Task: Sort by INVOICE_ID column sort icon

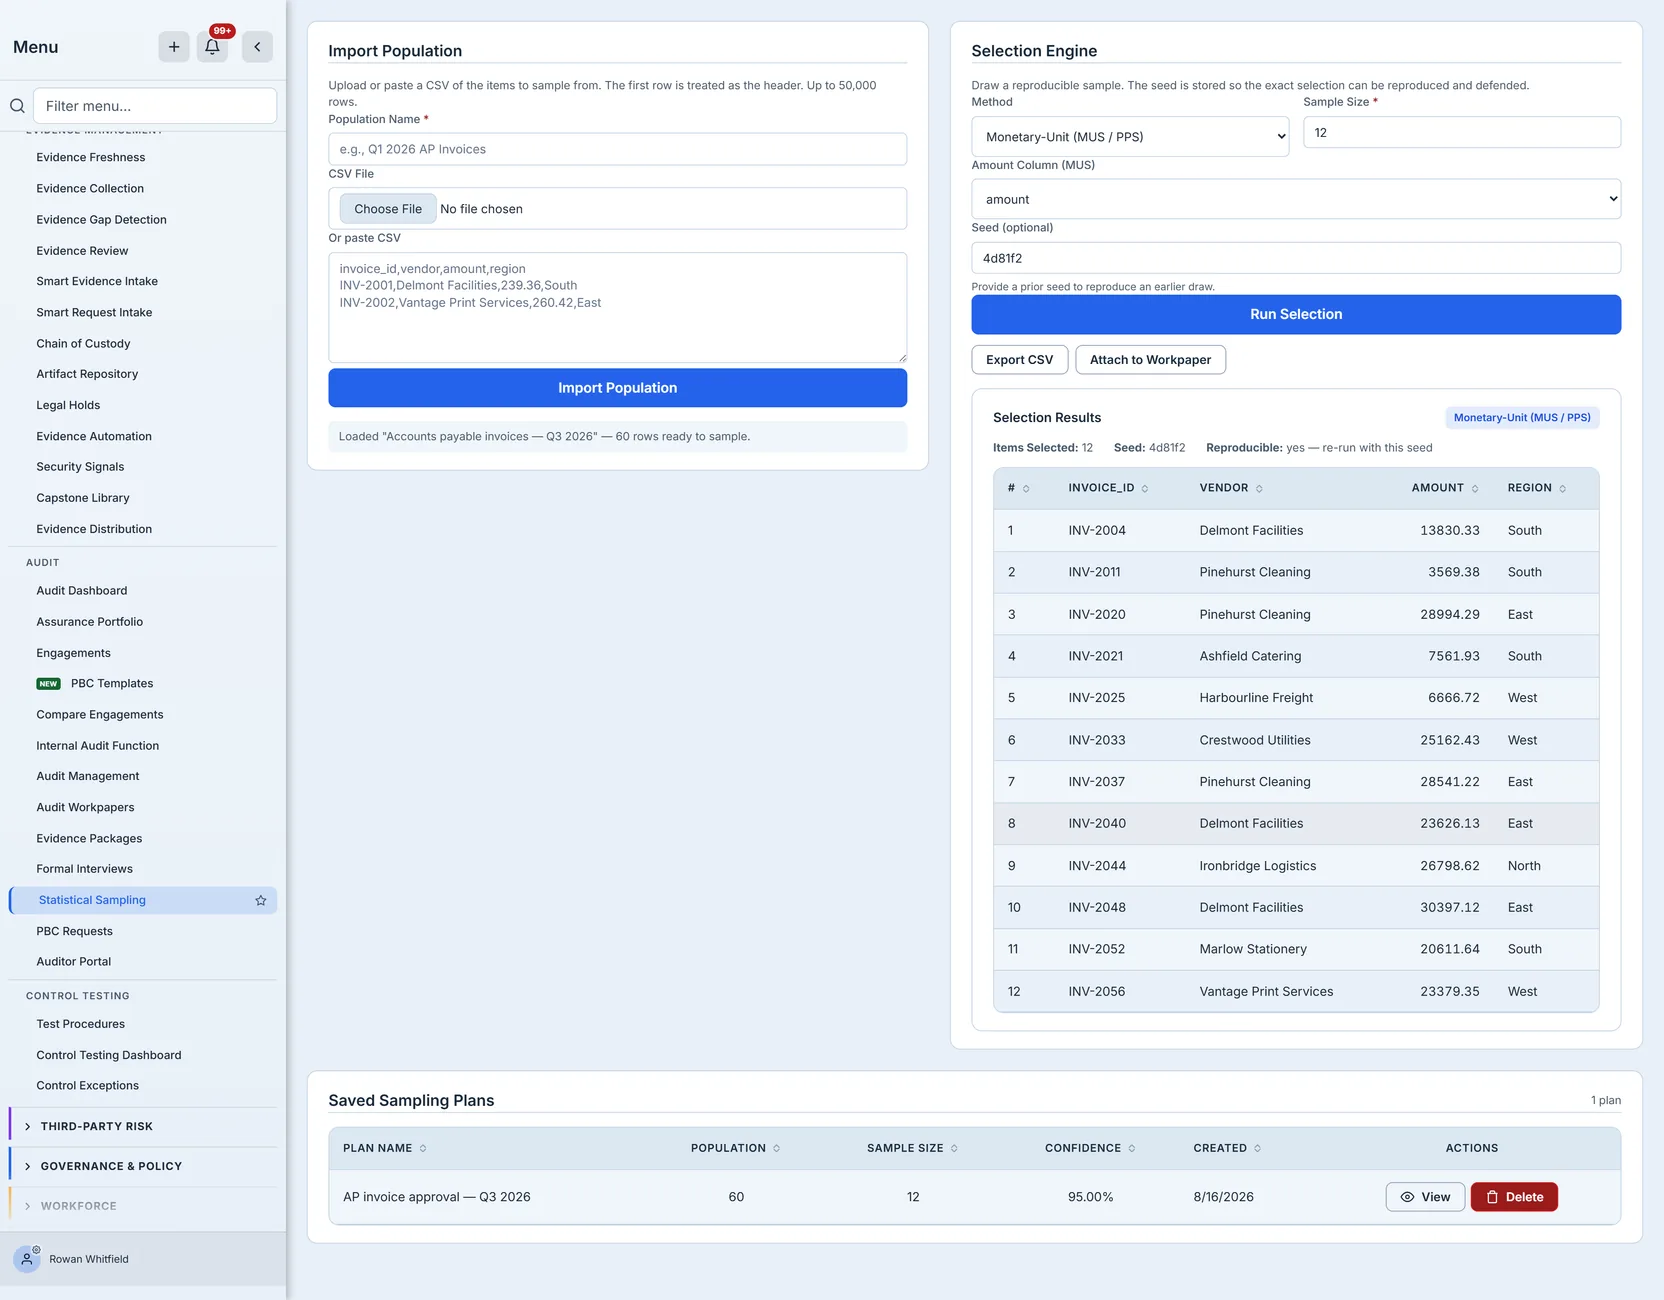Action: click(x=1145, y=489)
